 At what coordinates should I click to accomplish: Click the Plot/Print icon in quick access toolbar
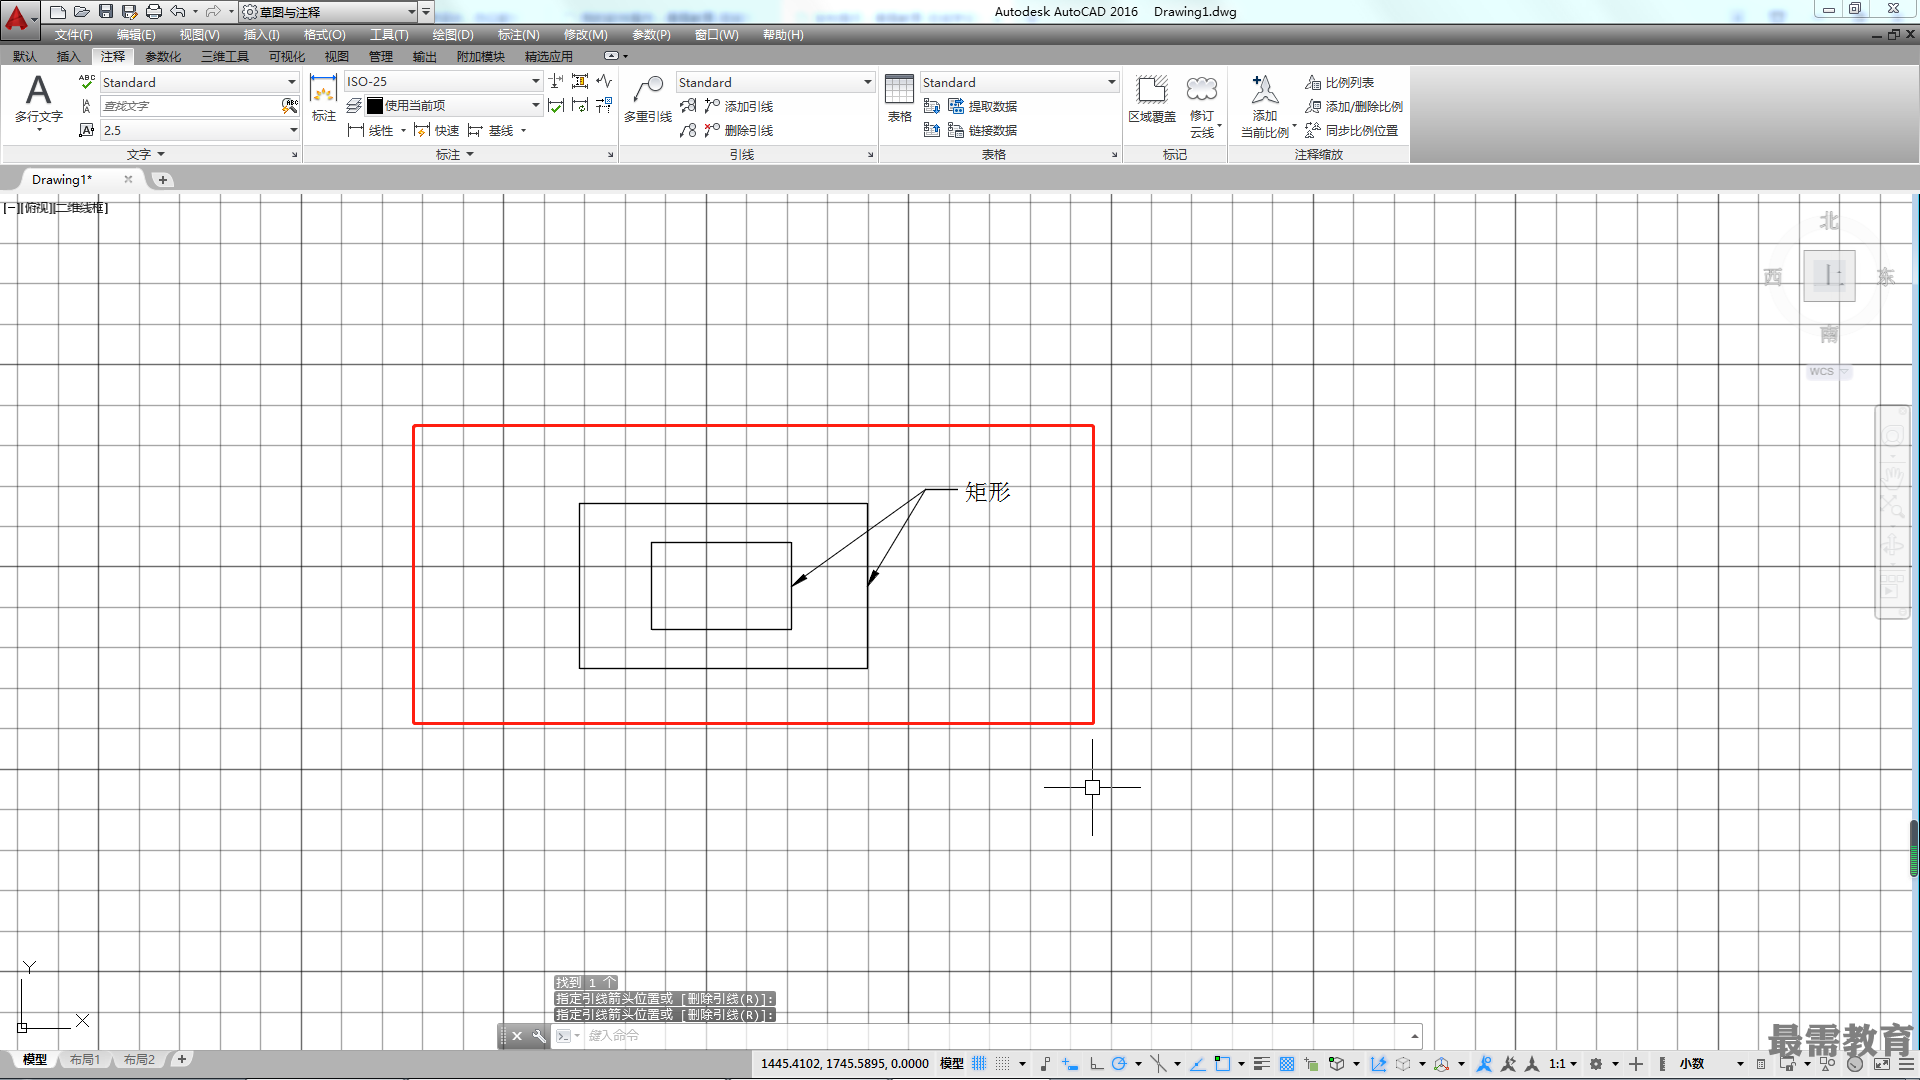[153, 11]
